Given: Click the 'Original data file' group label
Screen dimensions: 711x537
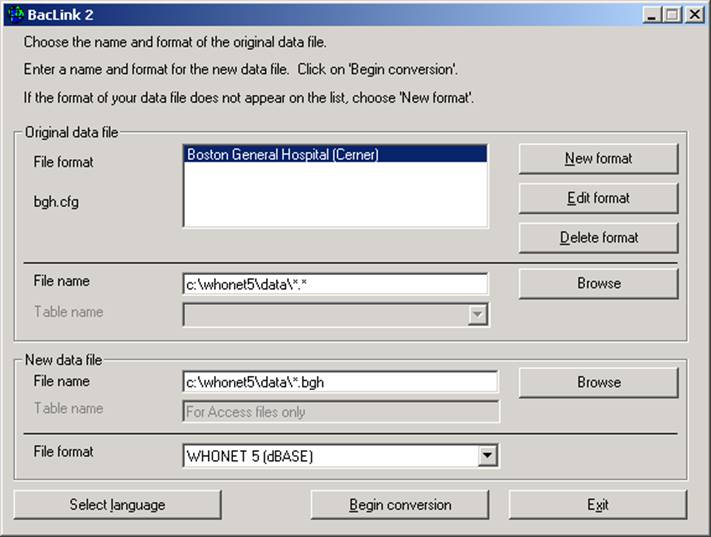Looking at the screenshot, I should coord(72,132).
